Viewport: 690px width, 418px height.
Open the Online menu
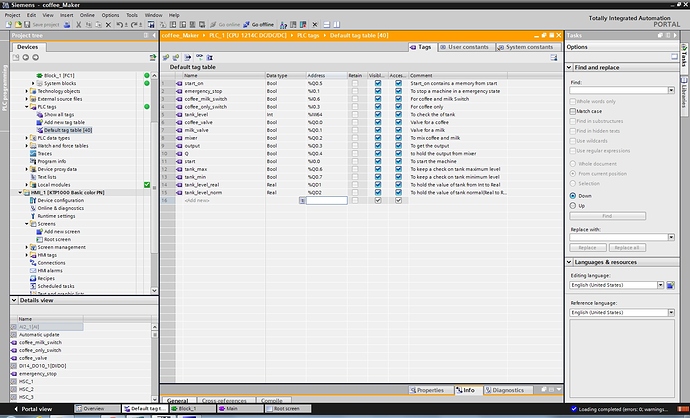tap(87, 15)
